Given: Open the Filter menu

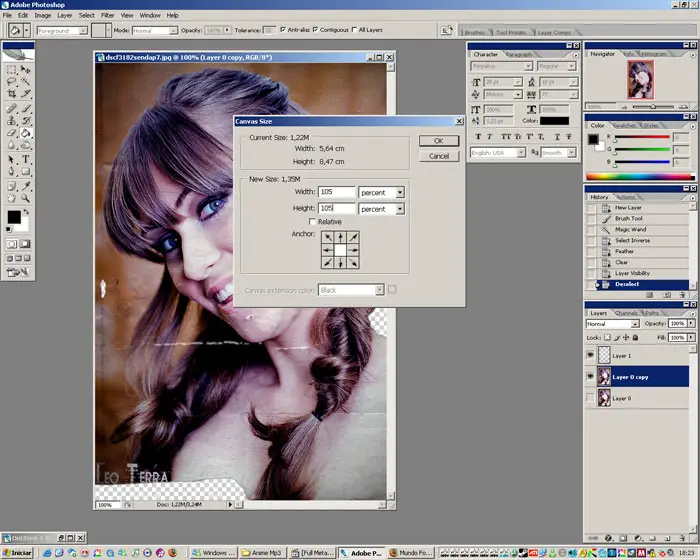Looking at the screenshot, I should tap(107, 15).
